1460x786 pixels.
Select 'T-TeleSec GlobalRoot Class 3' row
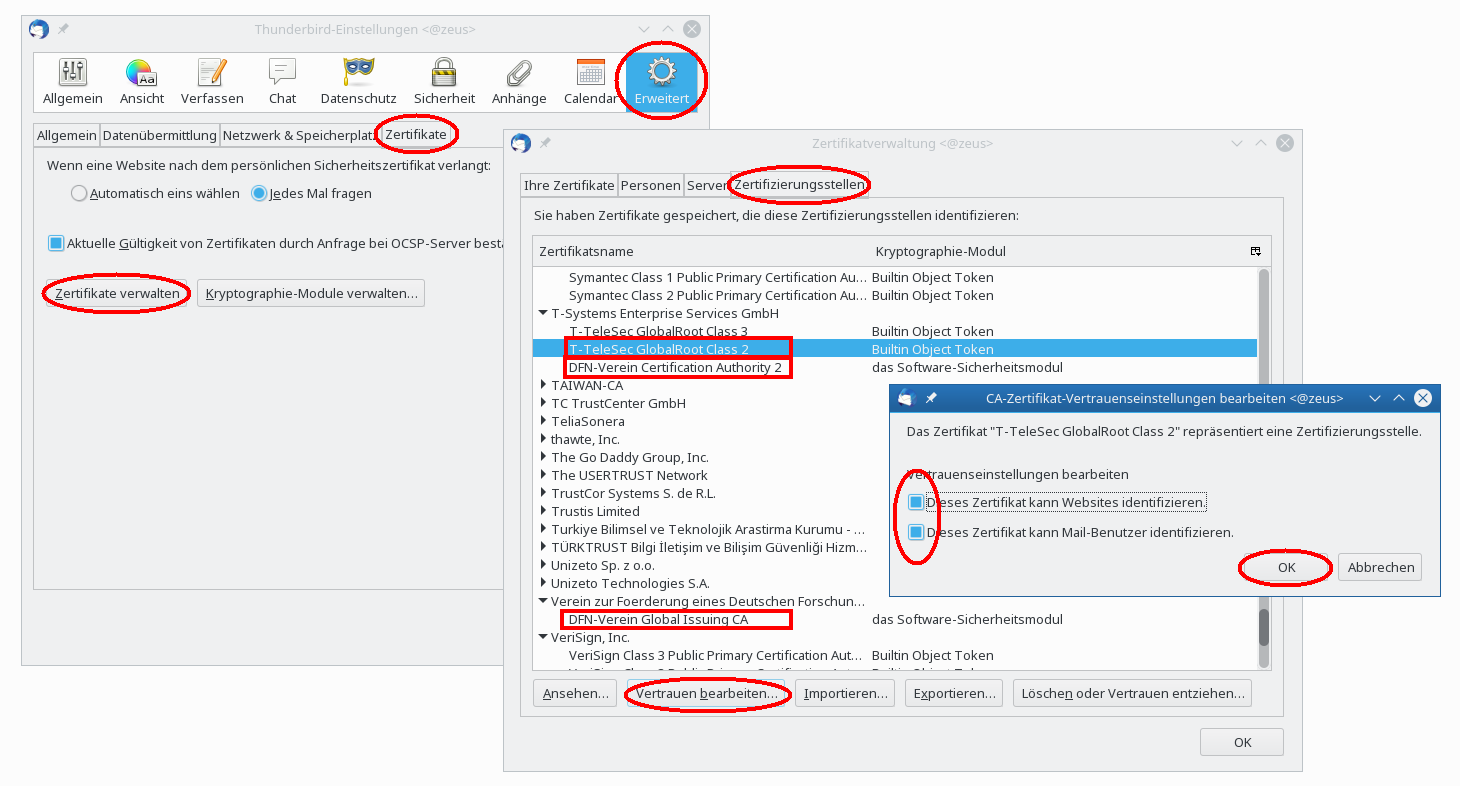(x=895, y=331)
